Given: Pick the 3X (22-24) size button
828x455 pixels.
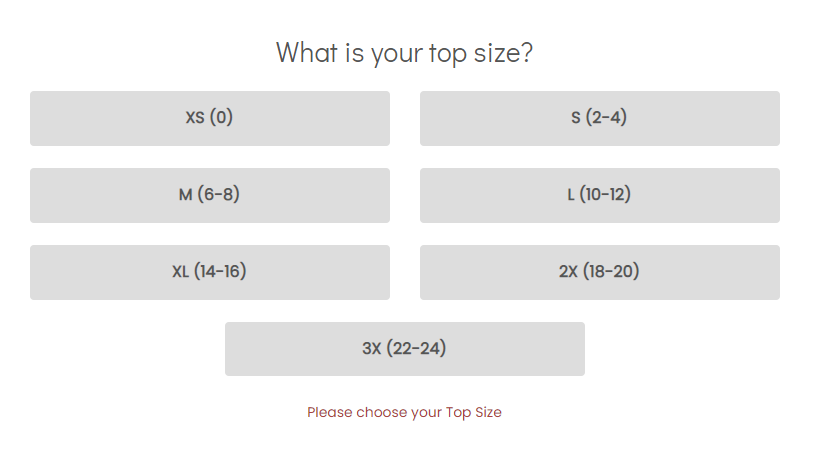Looking at the screenshot, I should [404, 349].
